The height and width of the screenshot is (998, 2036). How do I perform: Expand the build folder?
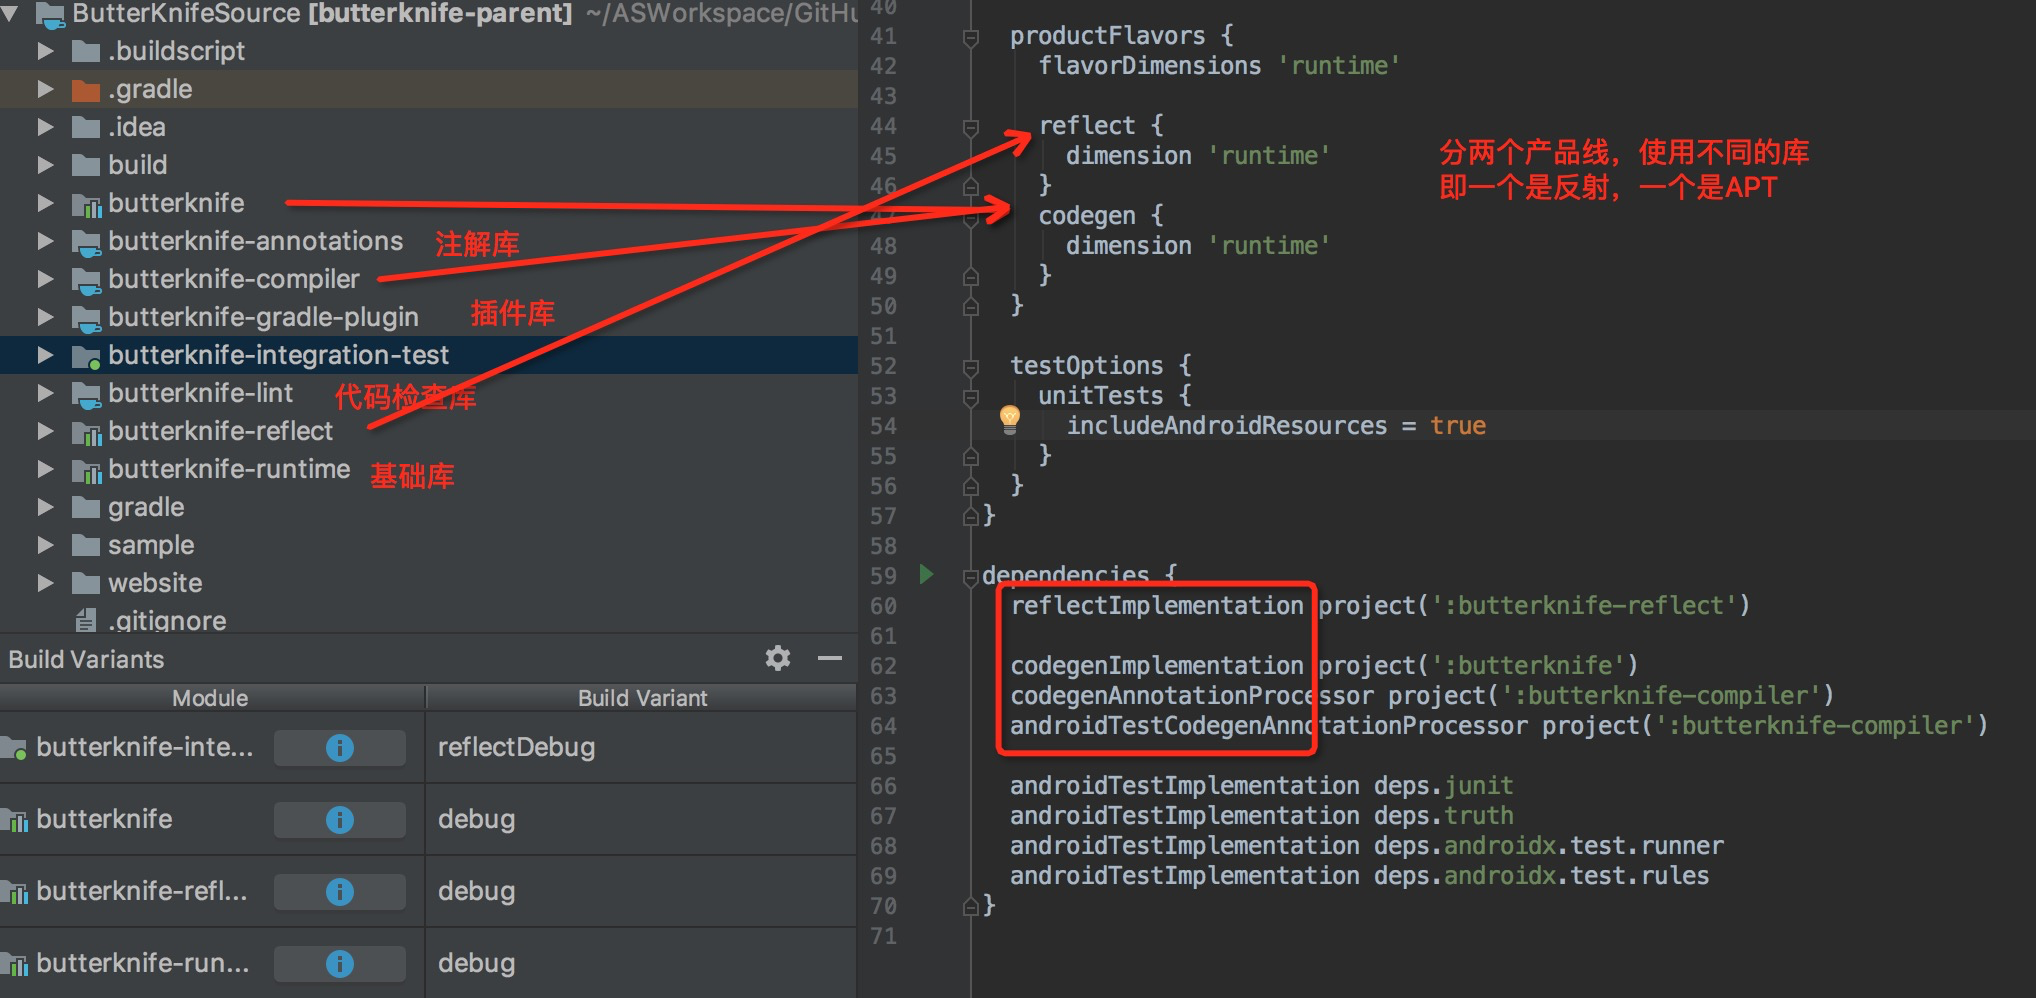point(45,165)
